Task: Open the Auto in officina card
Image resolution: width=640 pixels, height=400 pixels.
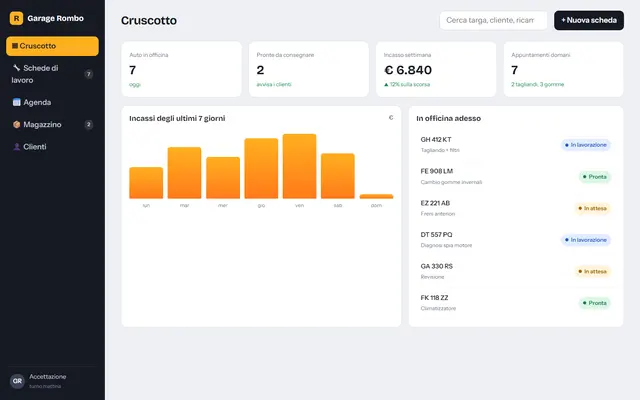Action: 181,69
